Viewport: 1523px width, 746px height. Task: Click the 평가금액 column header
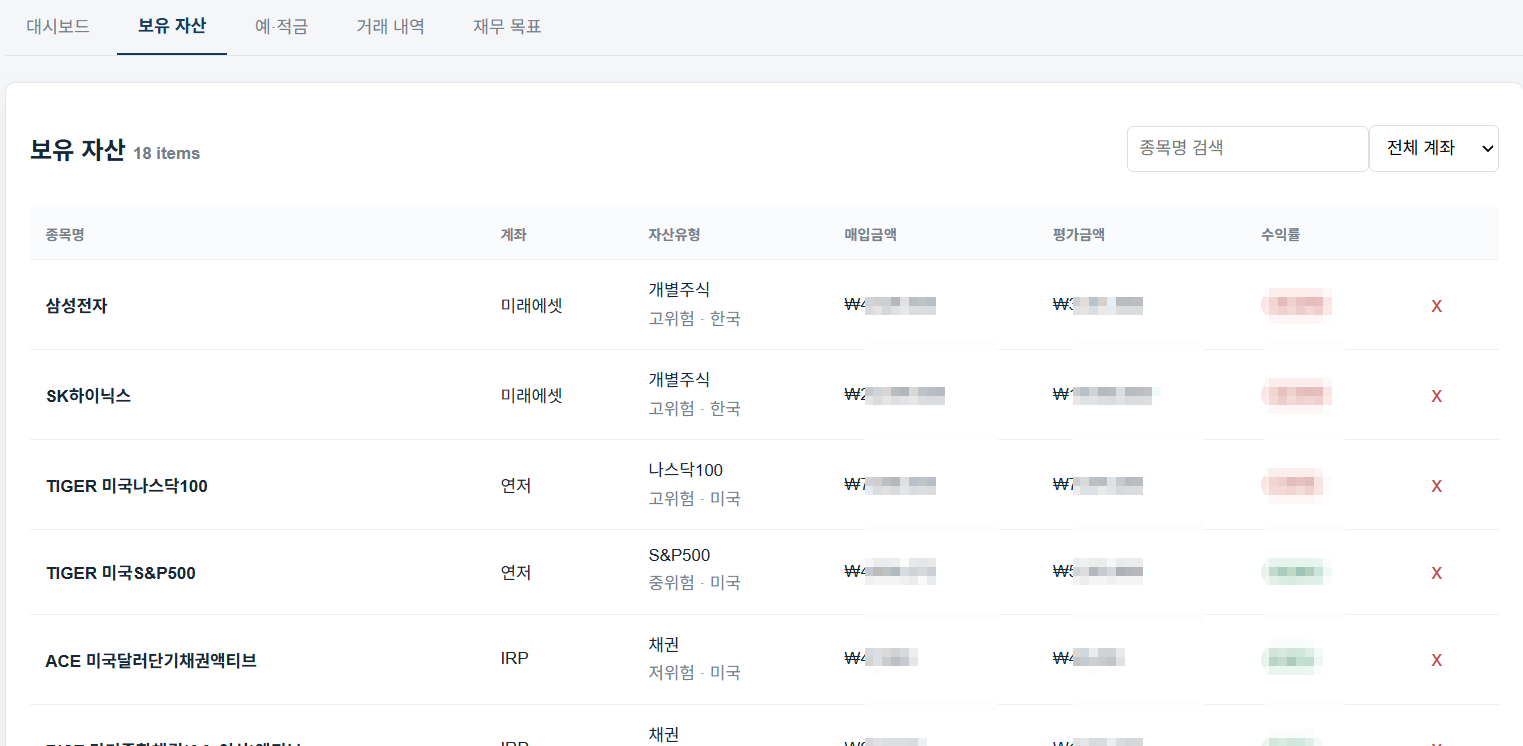(x=1078, y=235)
